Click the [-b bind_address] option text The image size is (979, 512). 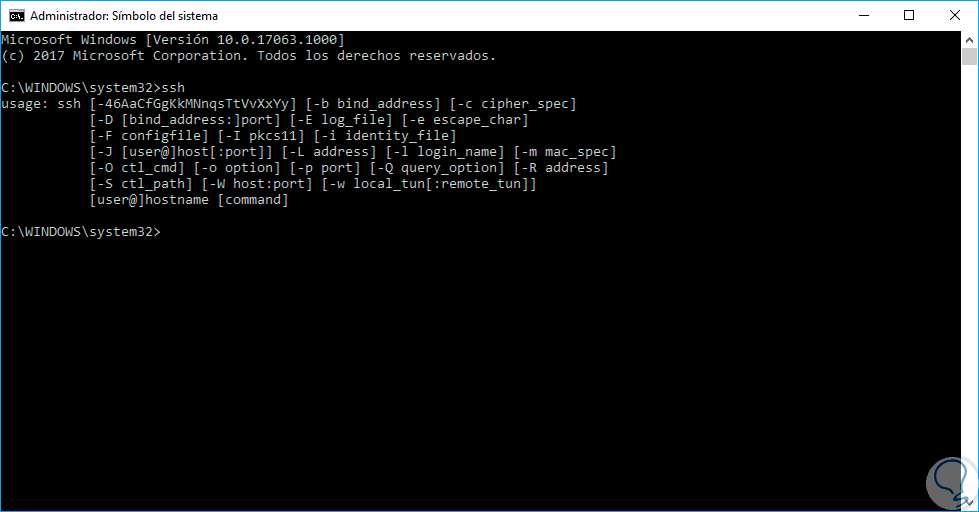coord(373,104)
